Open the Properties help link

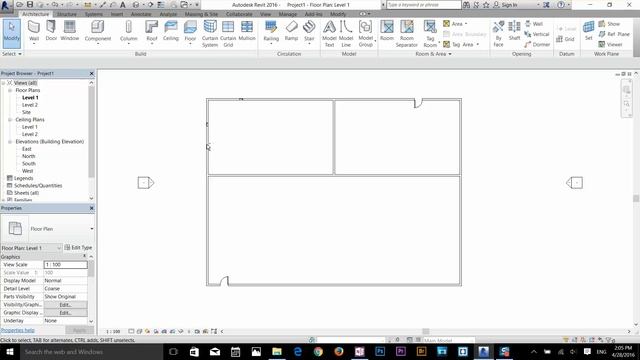pos(18,330)
